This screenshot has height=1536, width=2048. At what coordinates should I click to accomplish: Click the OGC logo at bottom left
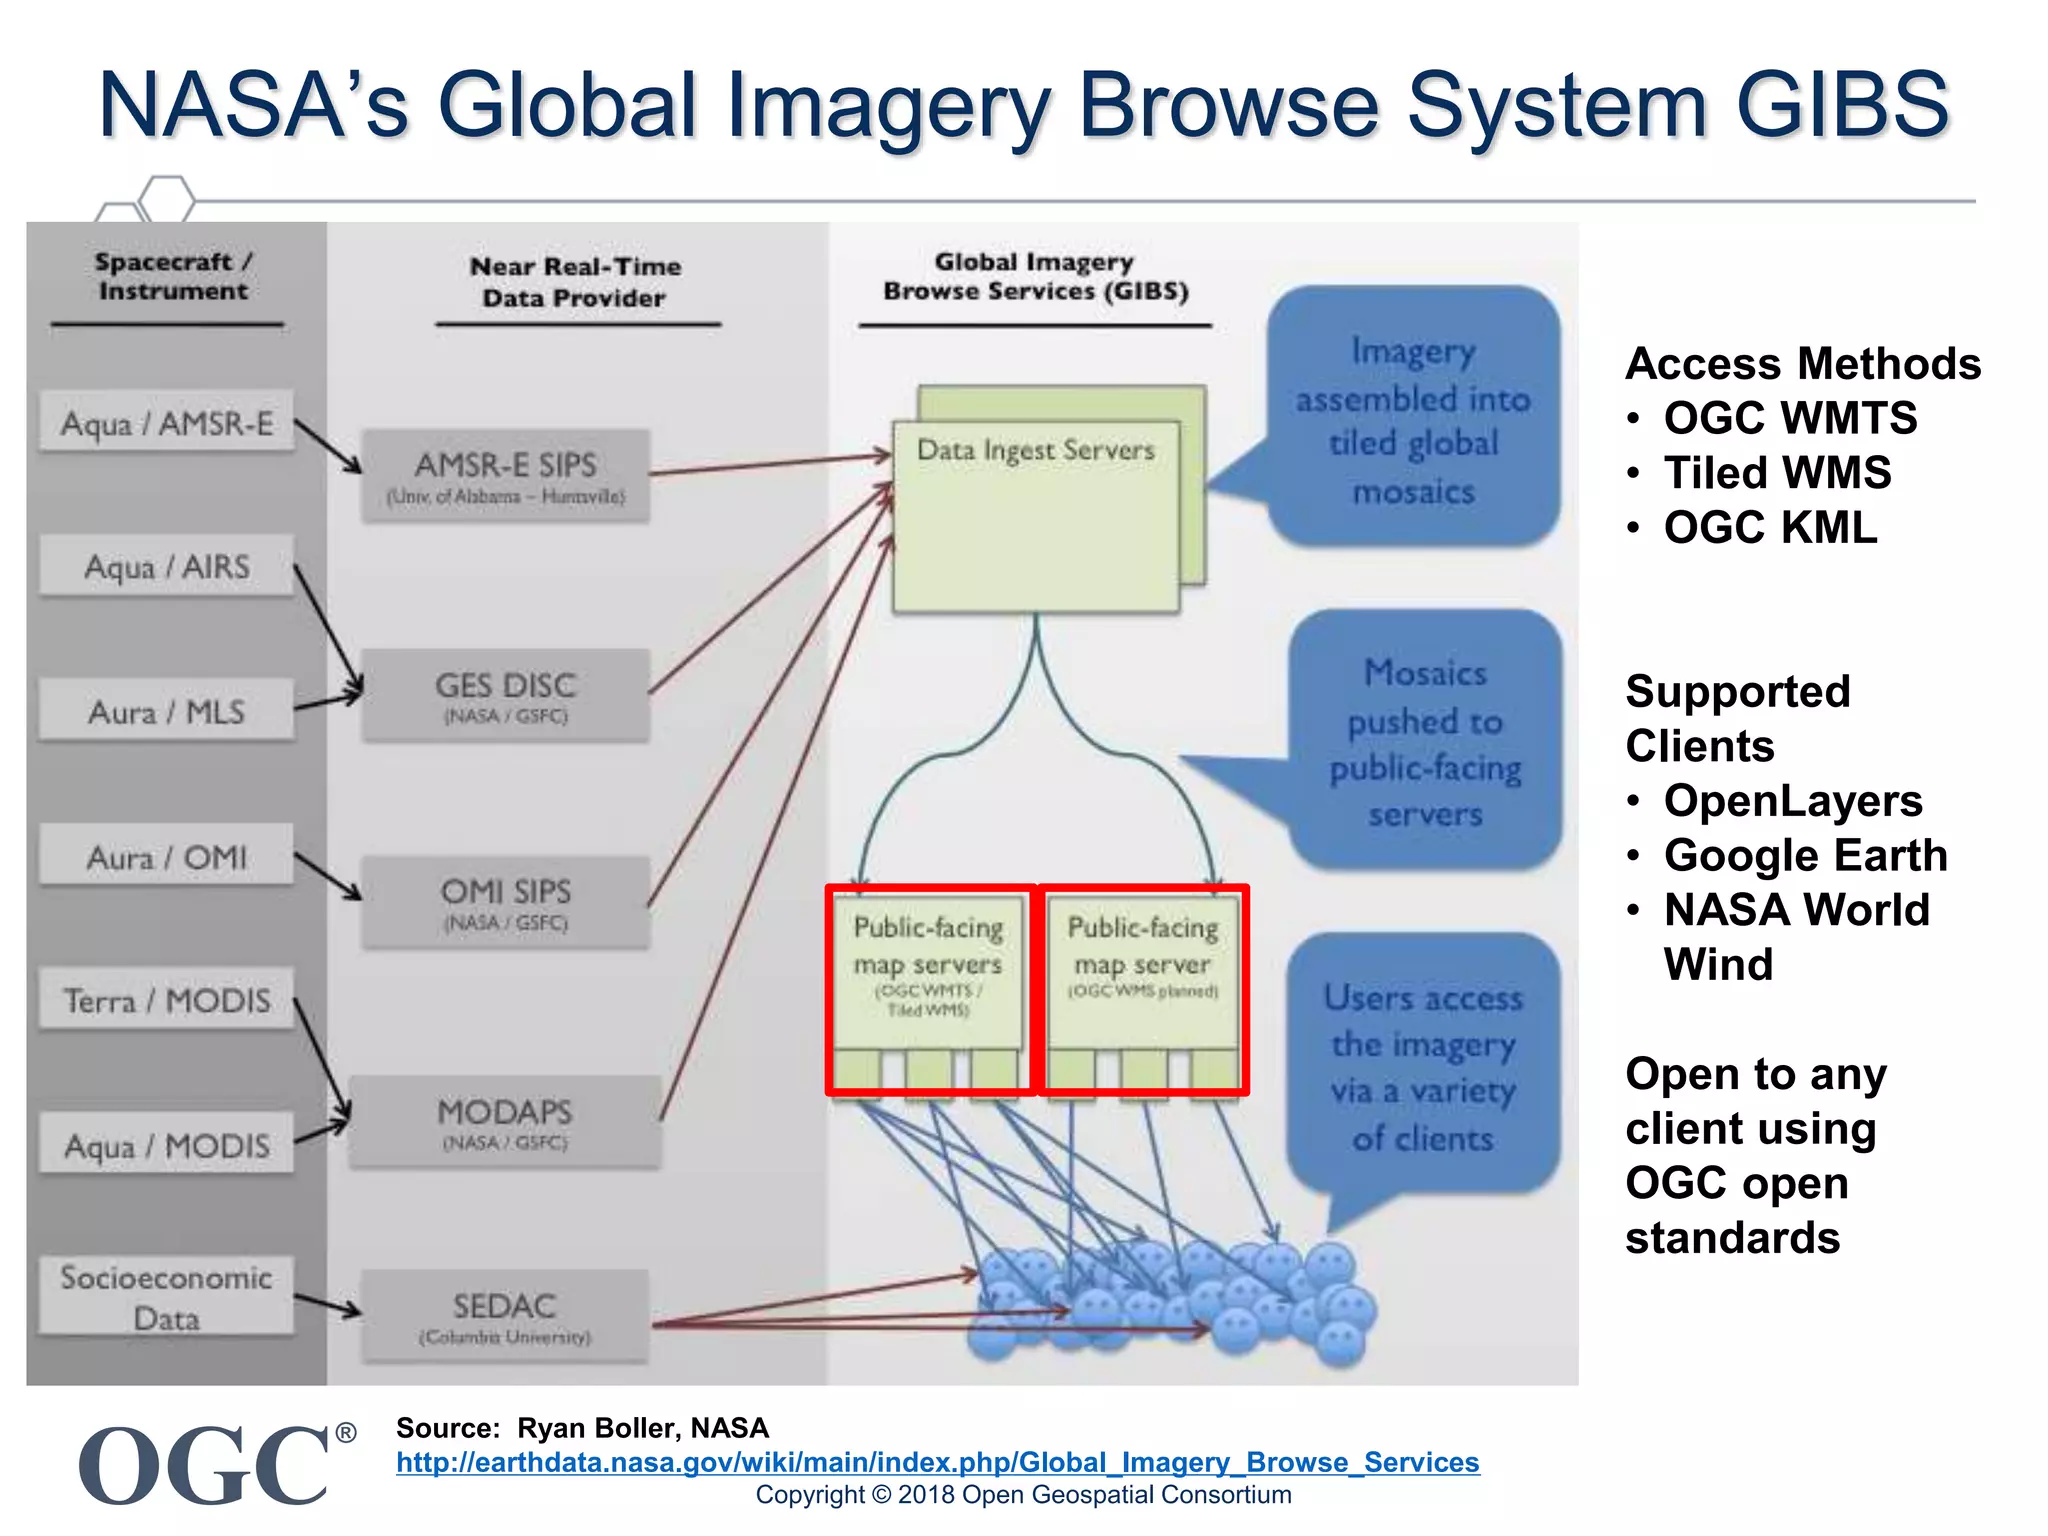point(205,1466)
